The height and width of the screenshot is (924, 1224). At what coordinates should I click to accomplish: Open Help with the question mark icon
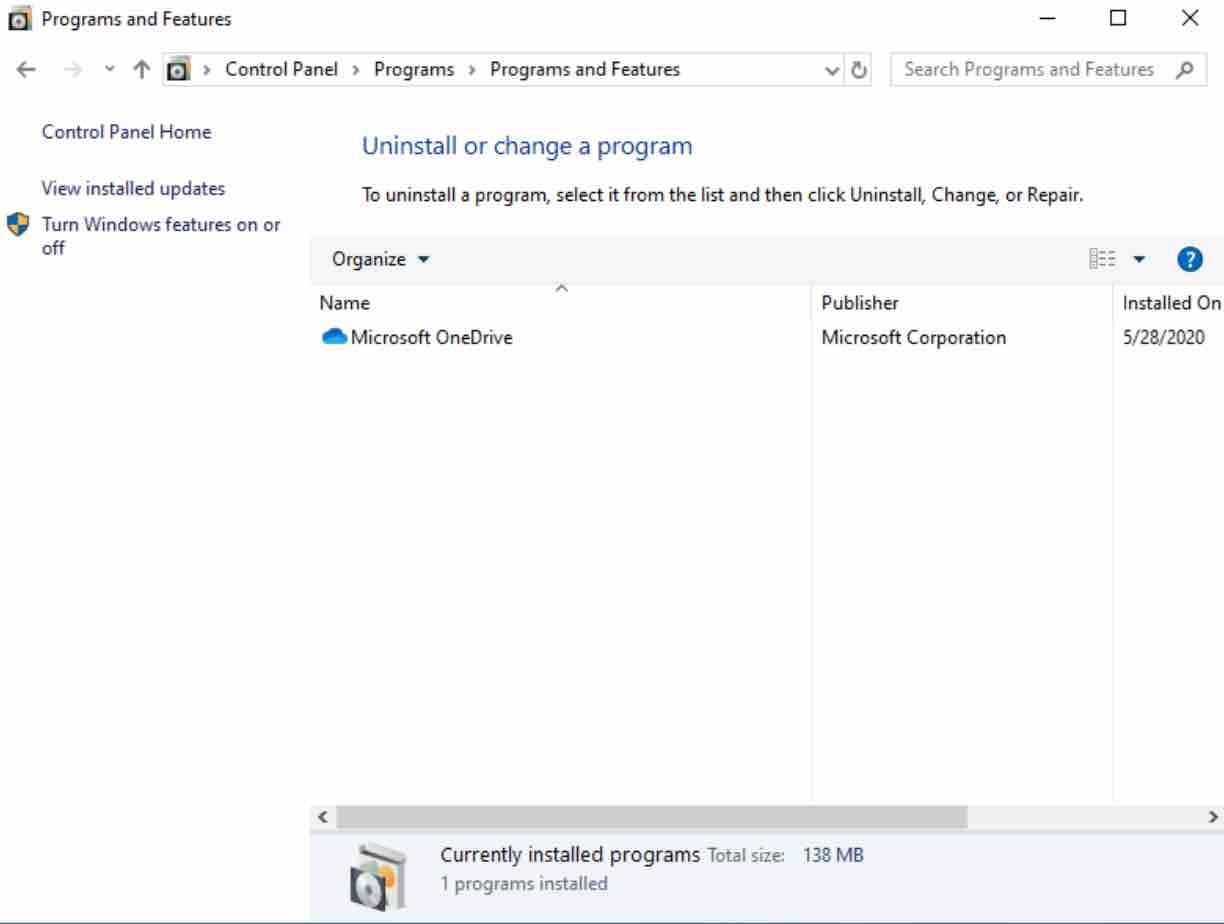1189,259
